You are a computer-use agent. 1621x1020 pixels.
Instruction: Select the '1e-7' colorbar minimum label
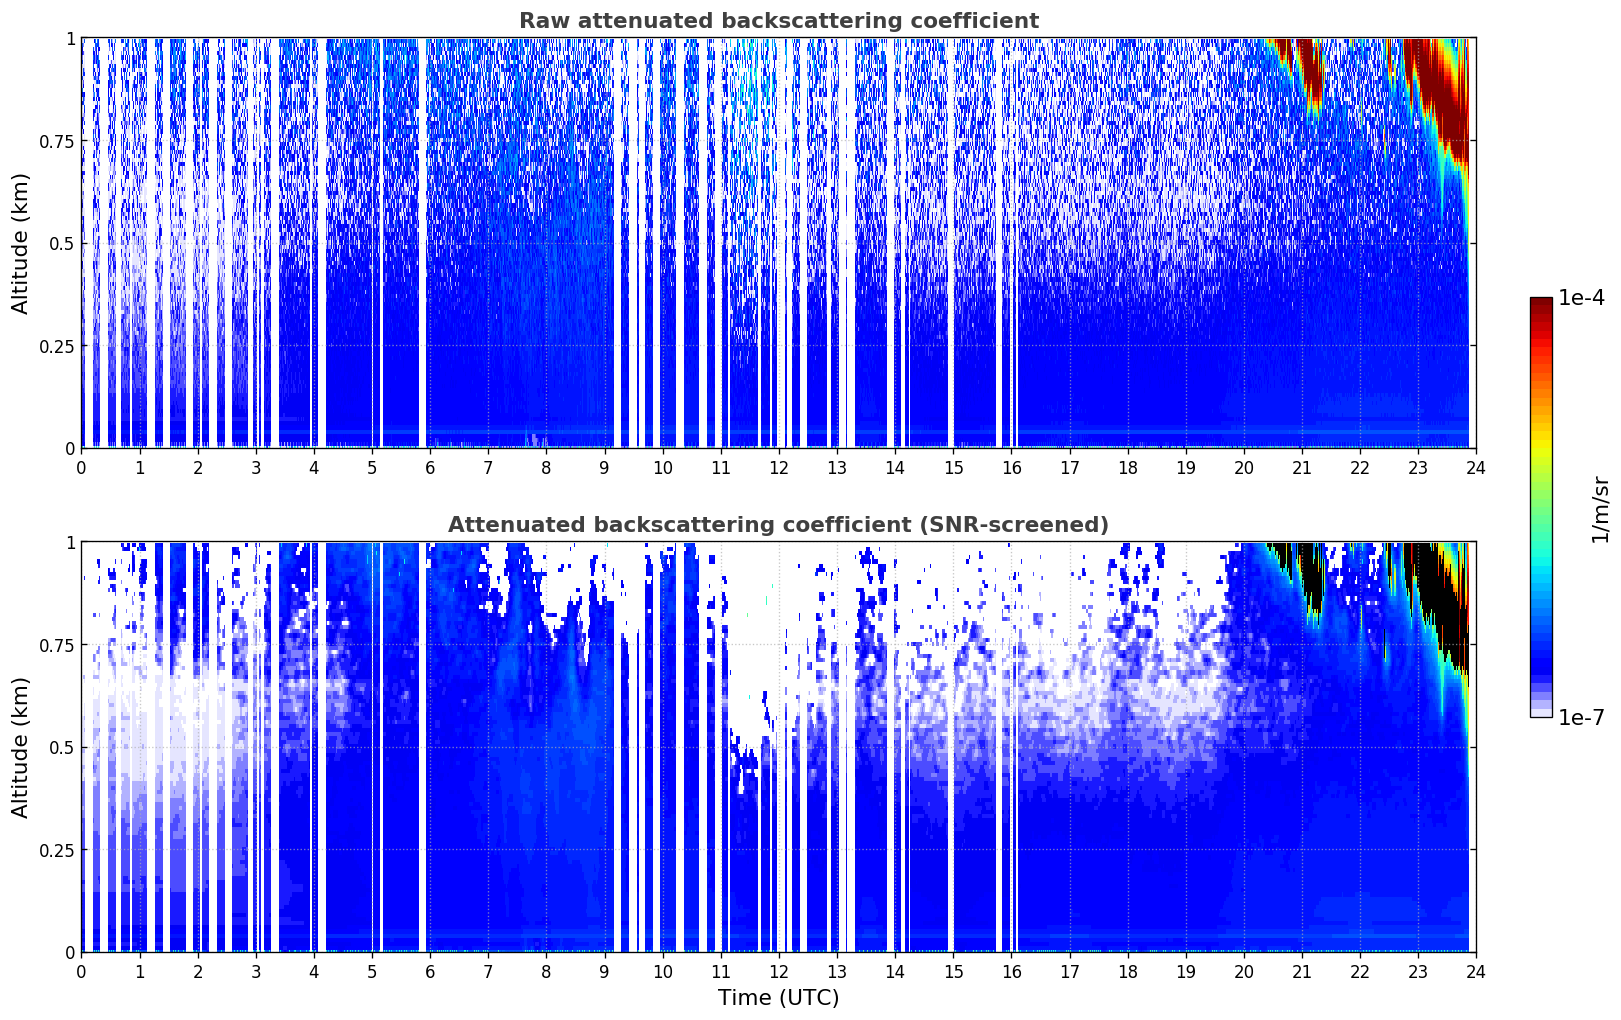pyautogui.click(x=1581, y=717)
